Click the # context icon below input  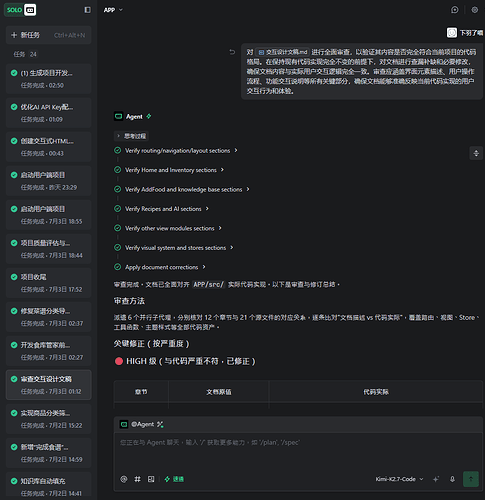coord(137,479)
